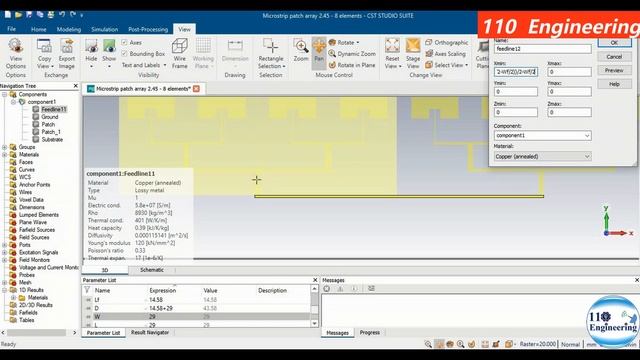The height and width of the screenshot is (360, 640).
Task: Click the Name field containing feedline12
Action: tap(542, 49)
